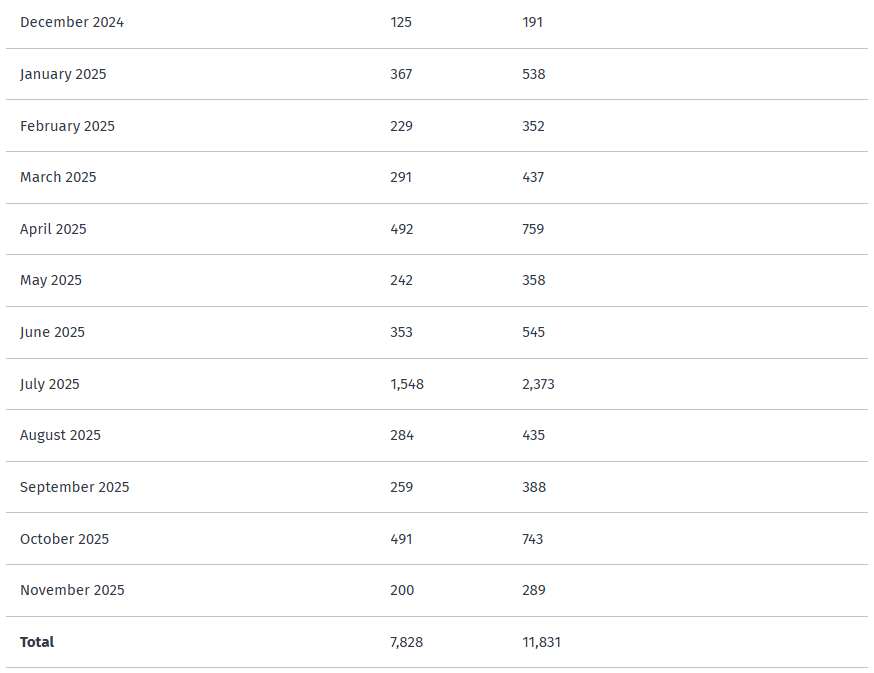Click the 759 value in April 2025 row

coord(533,229)
